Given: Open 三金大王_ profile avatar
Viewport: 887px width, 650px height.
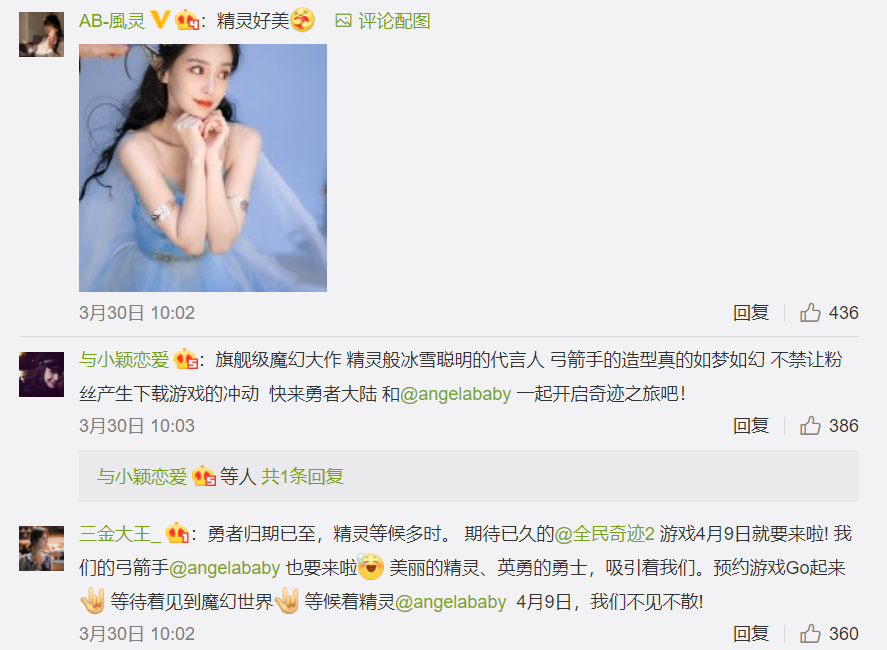Looking at the screenshot, I should tap(41, 548).
